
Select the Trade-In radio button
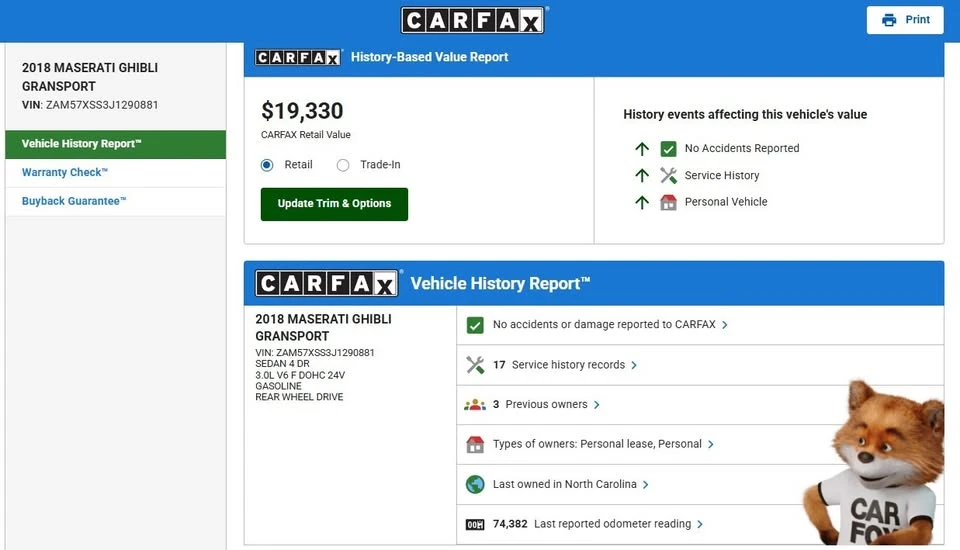343,165
